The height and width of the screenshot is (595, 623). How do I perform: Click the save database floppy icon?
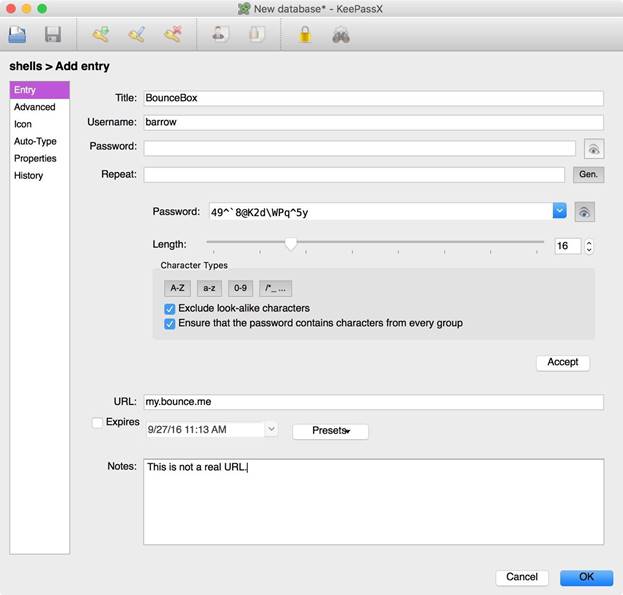[53, 36]
